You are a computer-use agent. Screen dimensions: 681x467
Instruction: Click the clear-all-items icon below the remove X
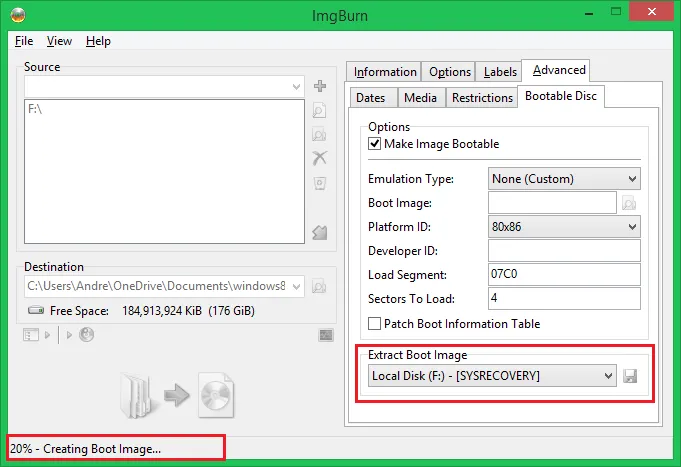pyautogui.click(x=319, y=183)
